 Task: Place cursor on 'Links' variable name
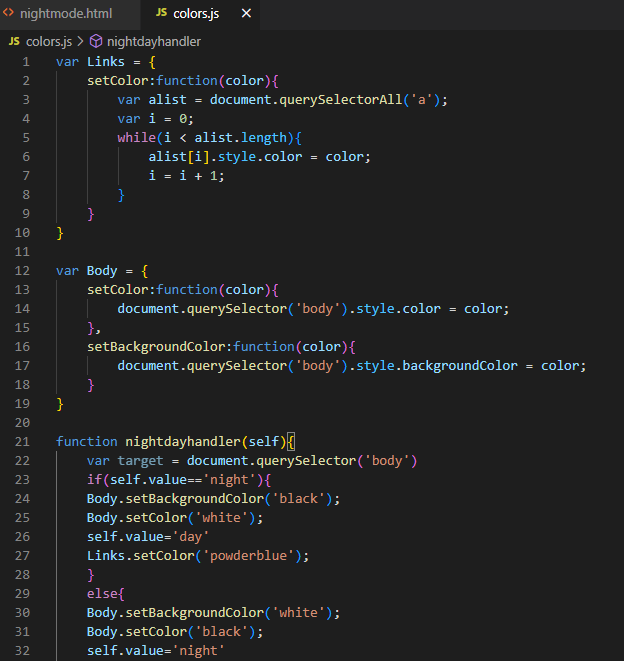click(106, 62)
